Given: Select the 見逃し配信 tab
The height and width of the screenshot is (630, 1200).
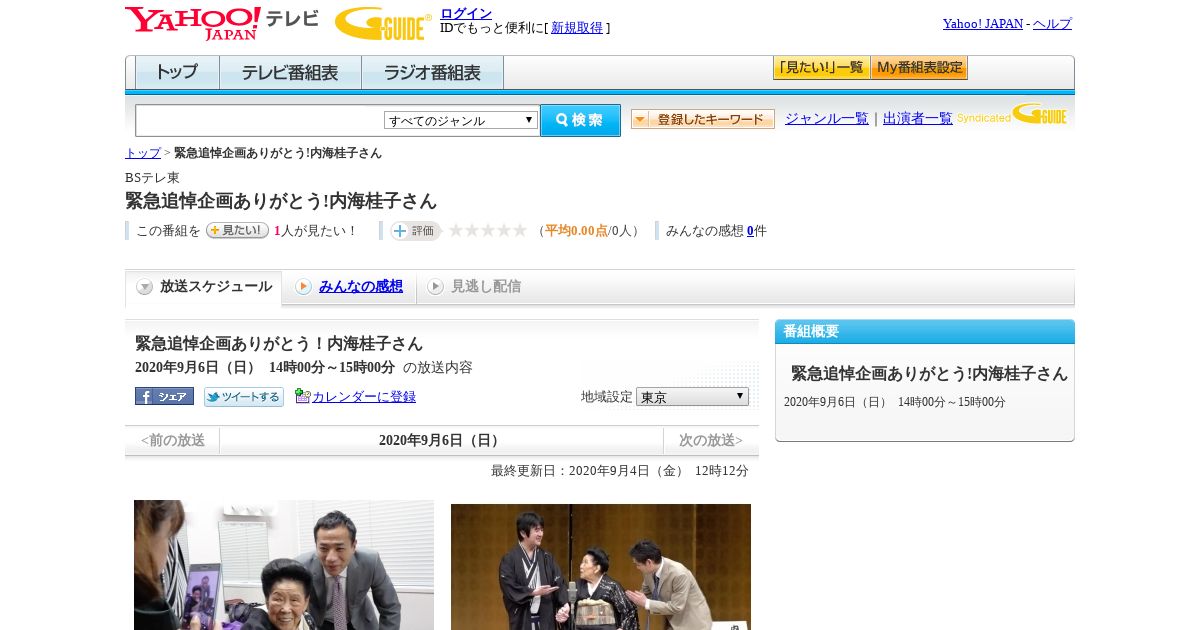Looking at the screenshot, I should point(486,286).
